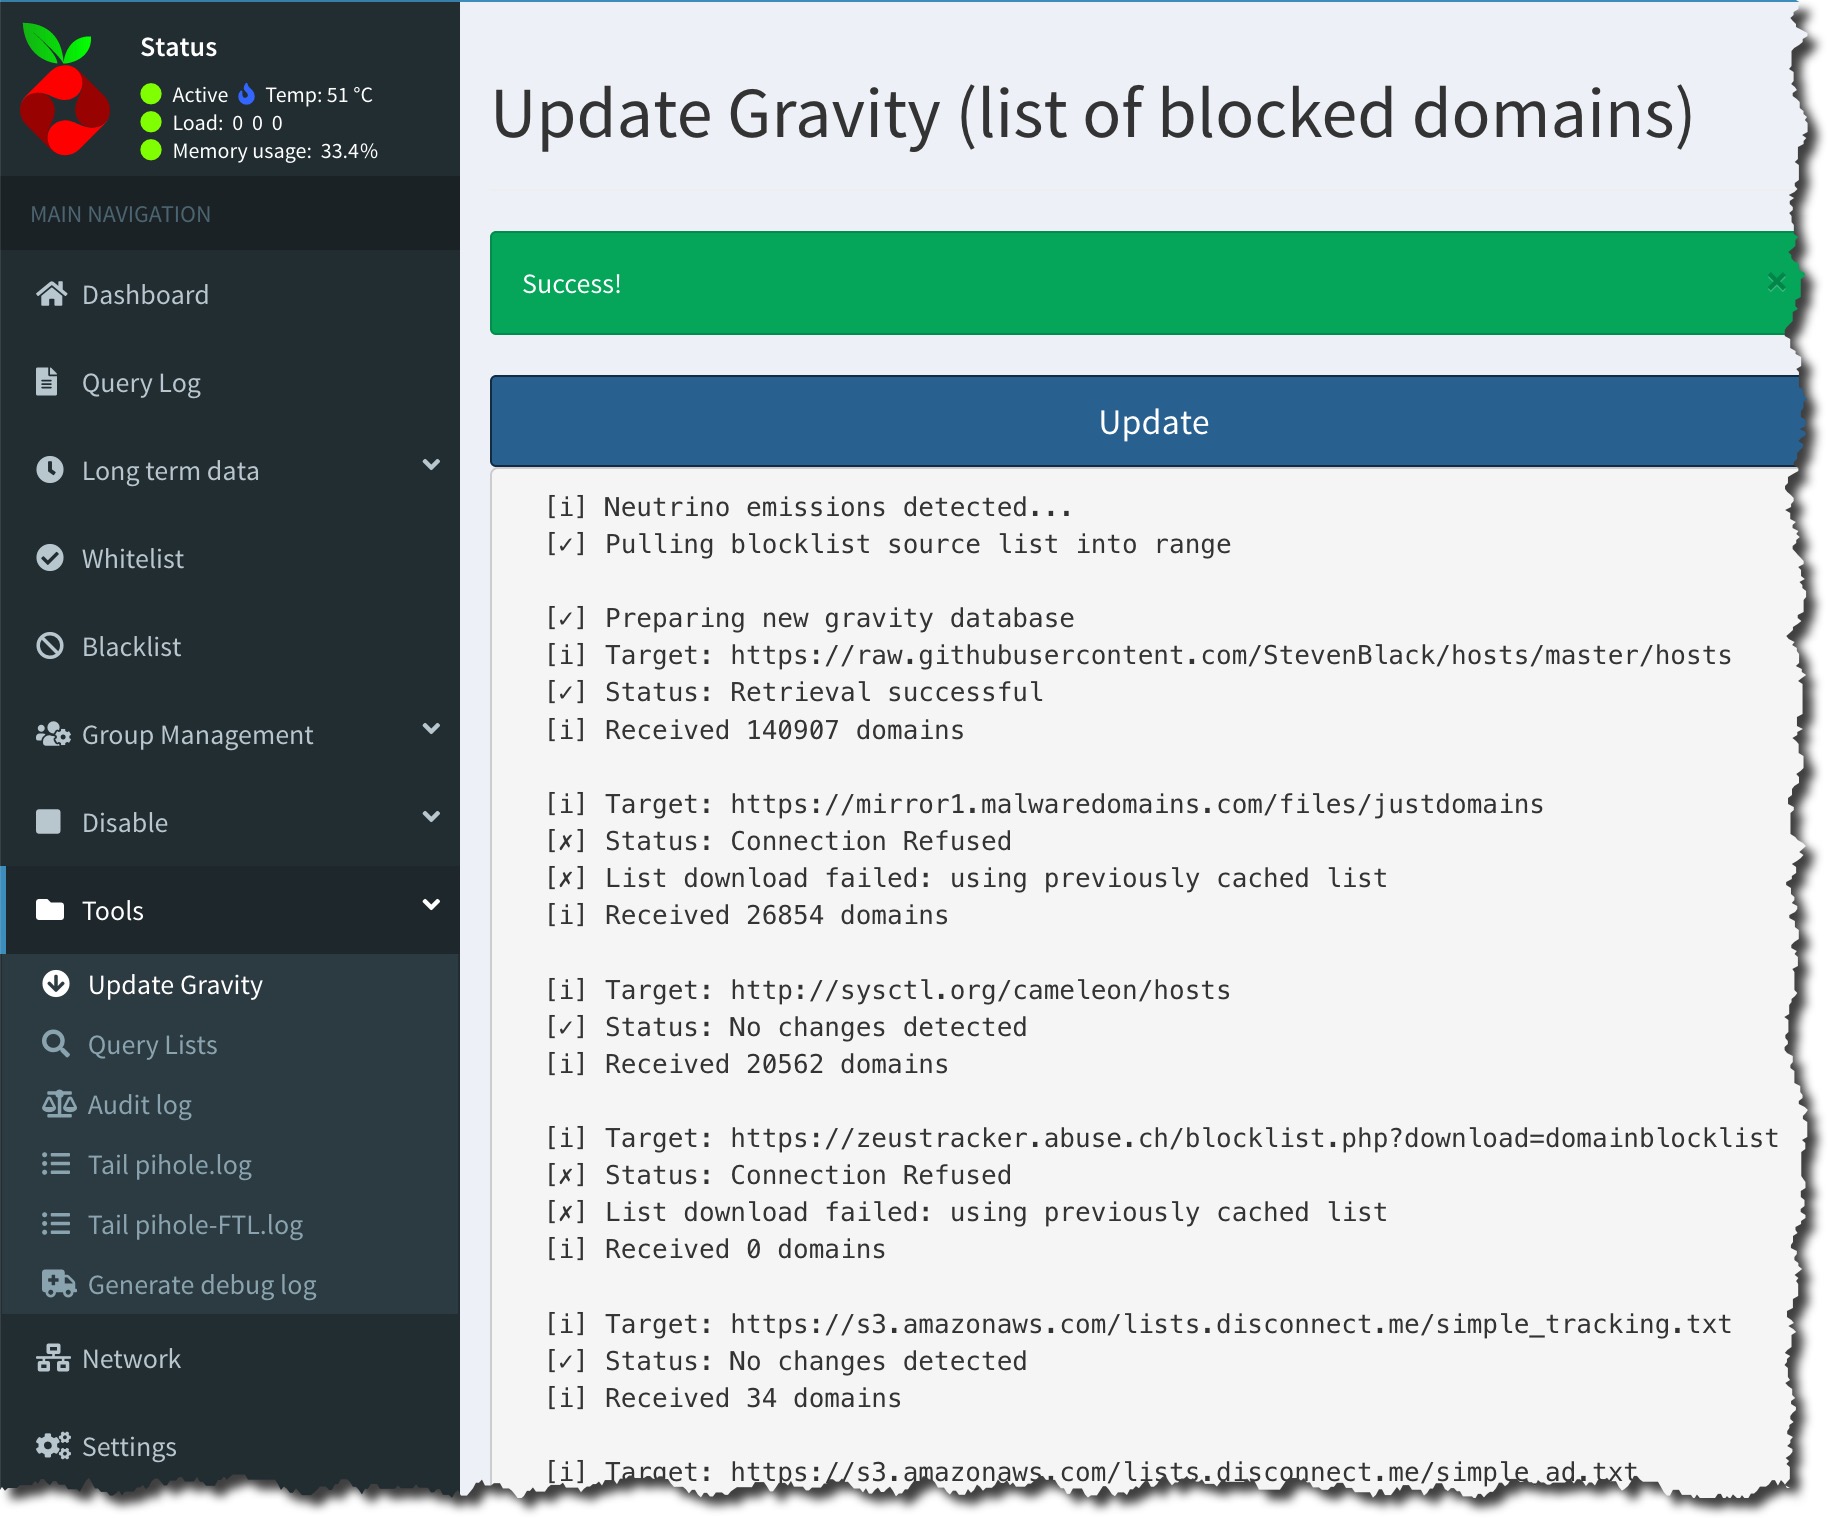Click the Audit log scales icon
This screenshot has height=1518, width=1828.
pos(59,1104)
